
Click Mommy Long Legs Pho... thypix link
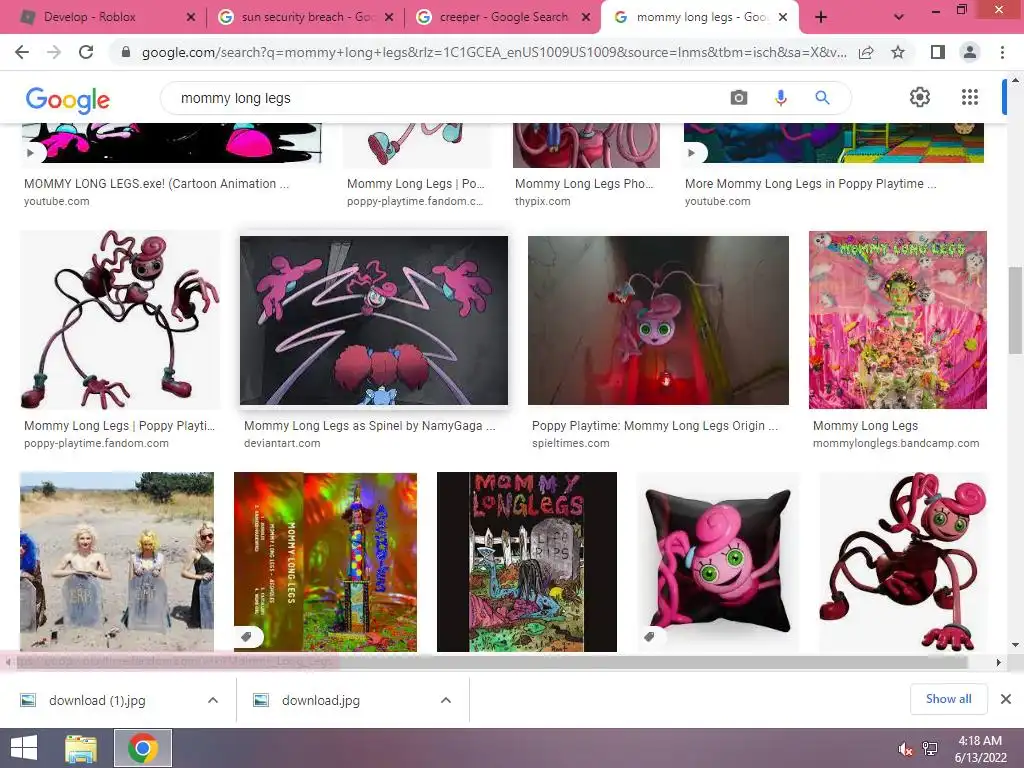(584, 184)
